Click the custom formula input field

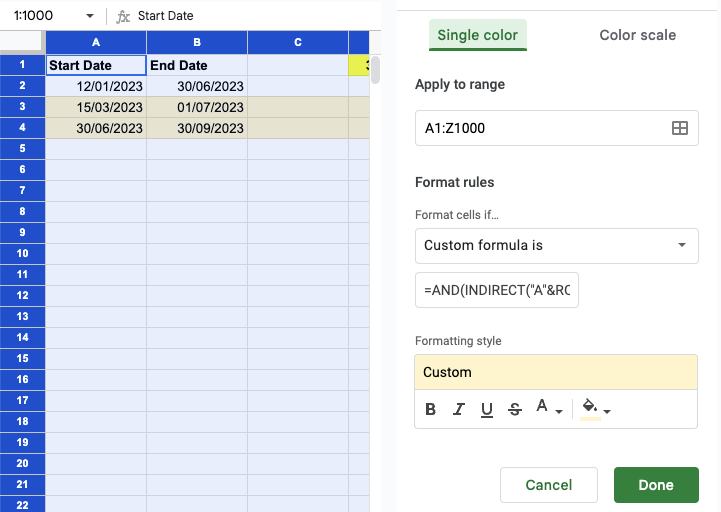pyautogui.click(x=497, y=290)
